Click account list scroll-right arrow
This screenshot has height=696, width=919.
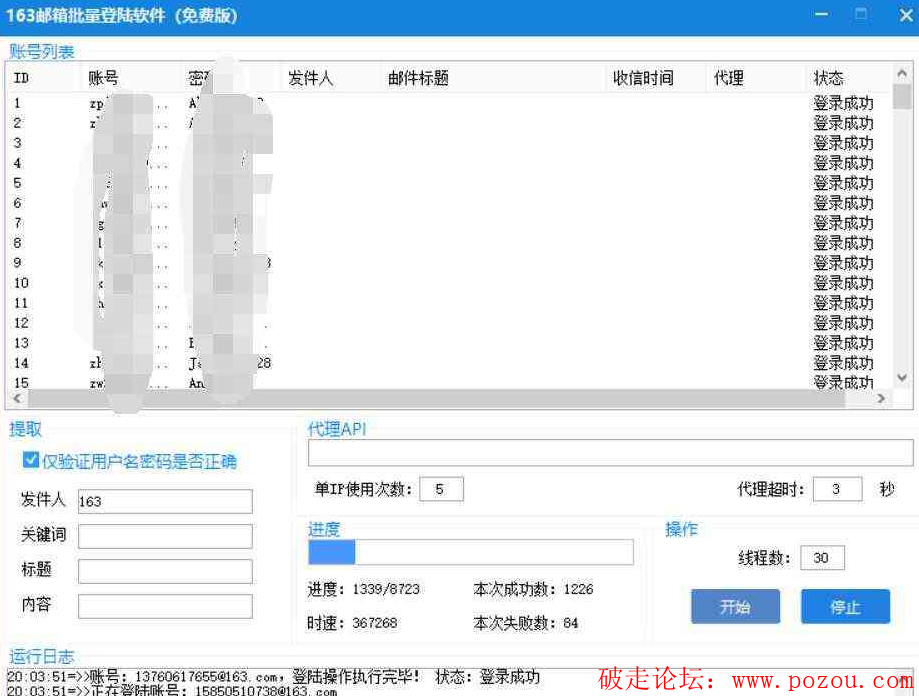[x=881, y=398]
